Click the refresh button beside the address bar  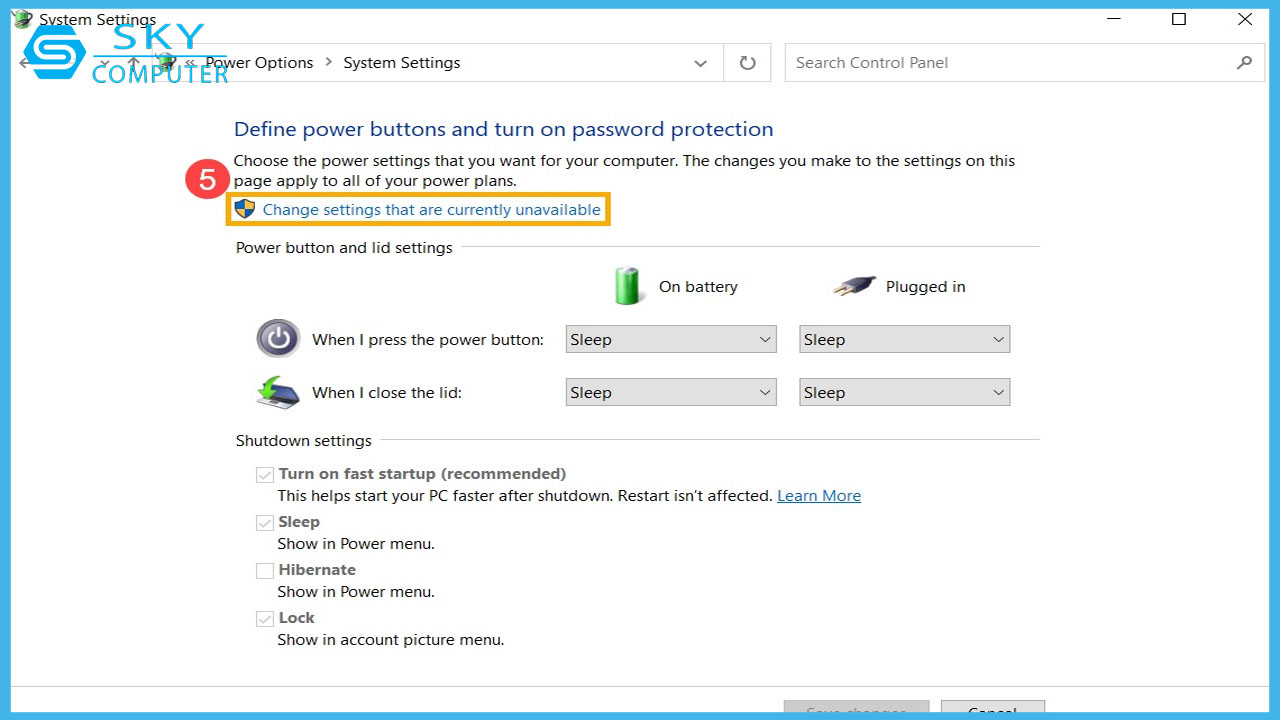[747, 63]
